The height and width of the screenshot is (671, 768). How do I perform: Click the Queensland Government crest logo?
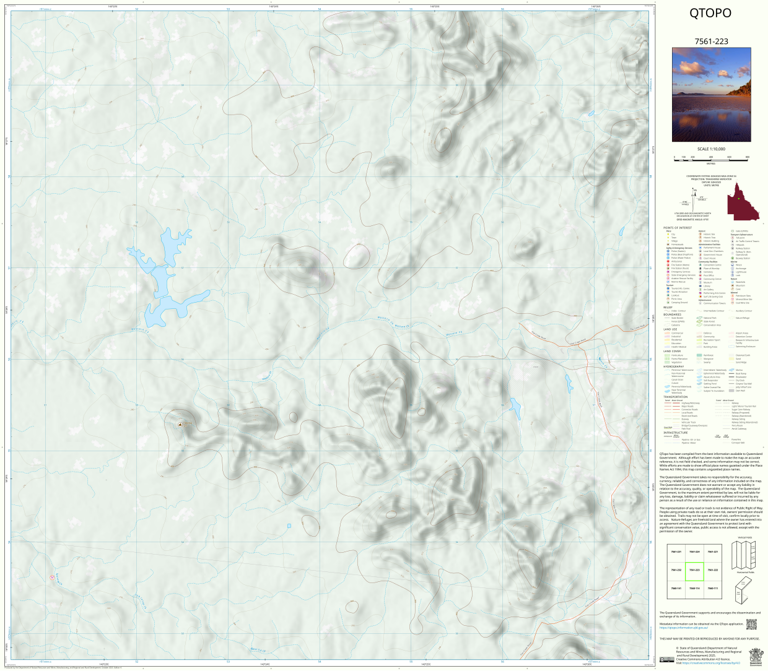755,656
